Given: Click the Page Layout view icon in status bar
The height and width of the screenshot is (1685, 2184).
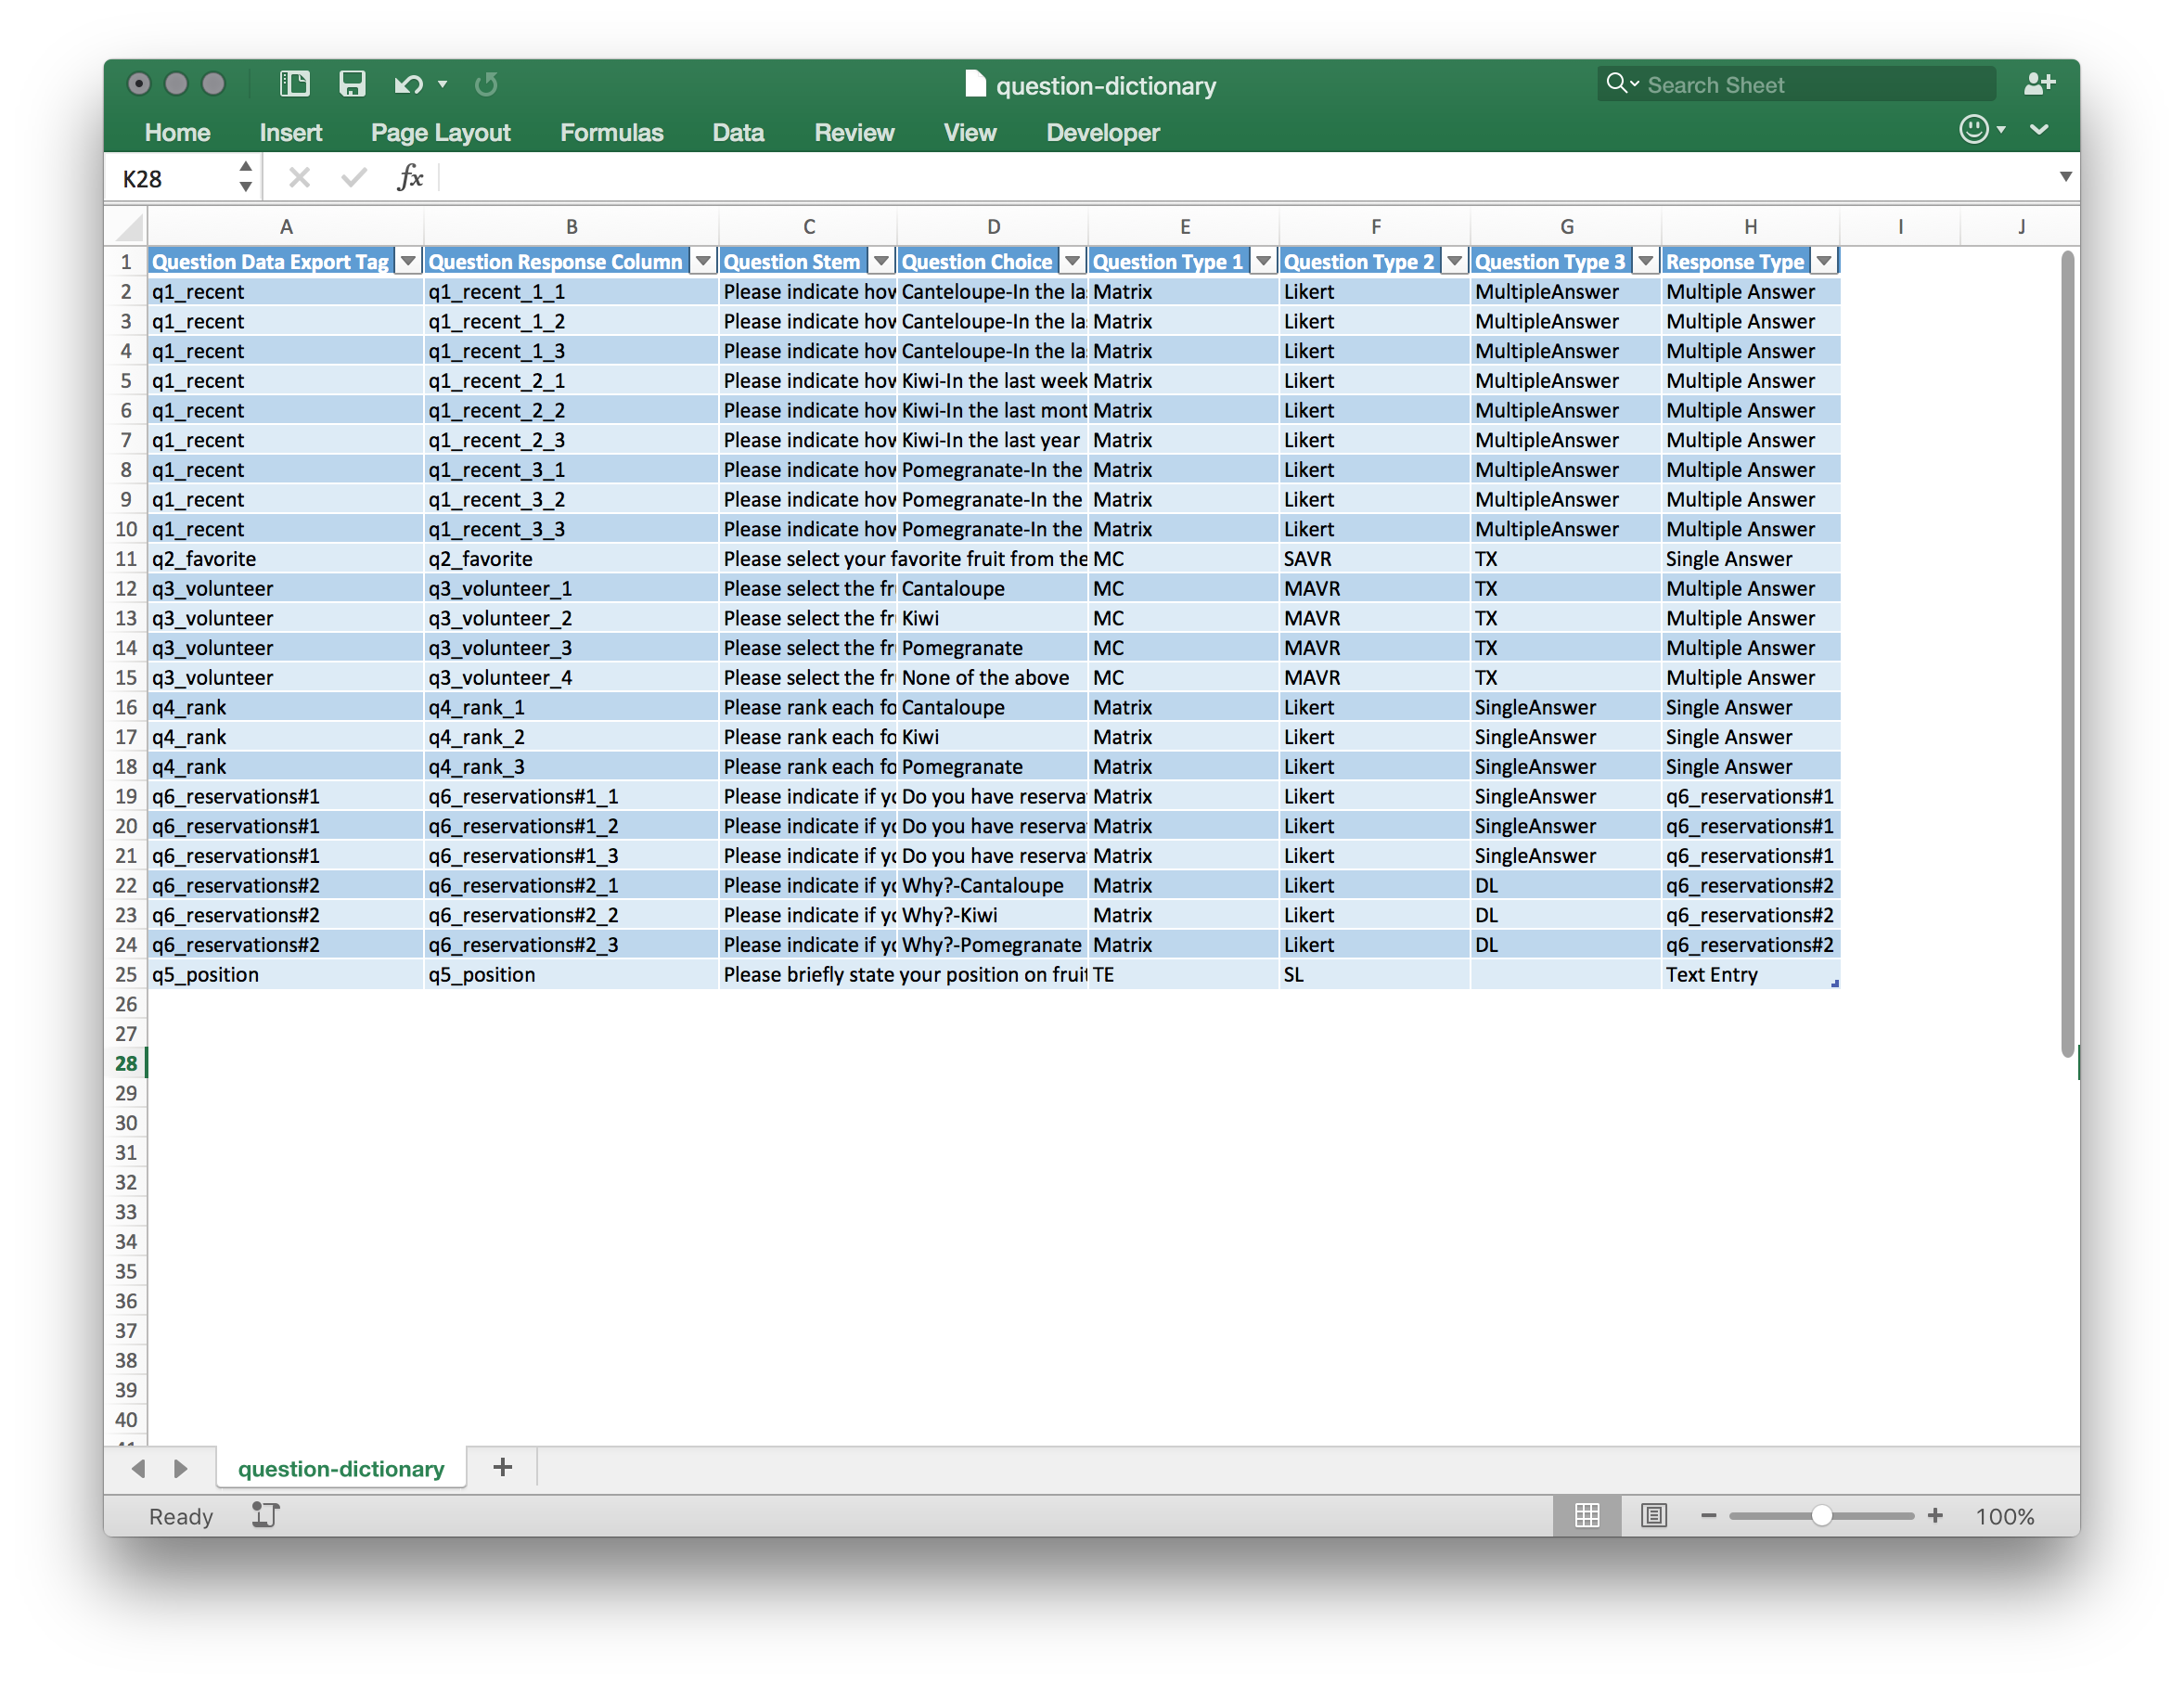Looking at the screenshot, I should pos(1654,1515).
